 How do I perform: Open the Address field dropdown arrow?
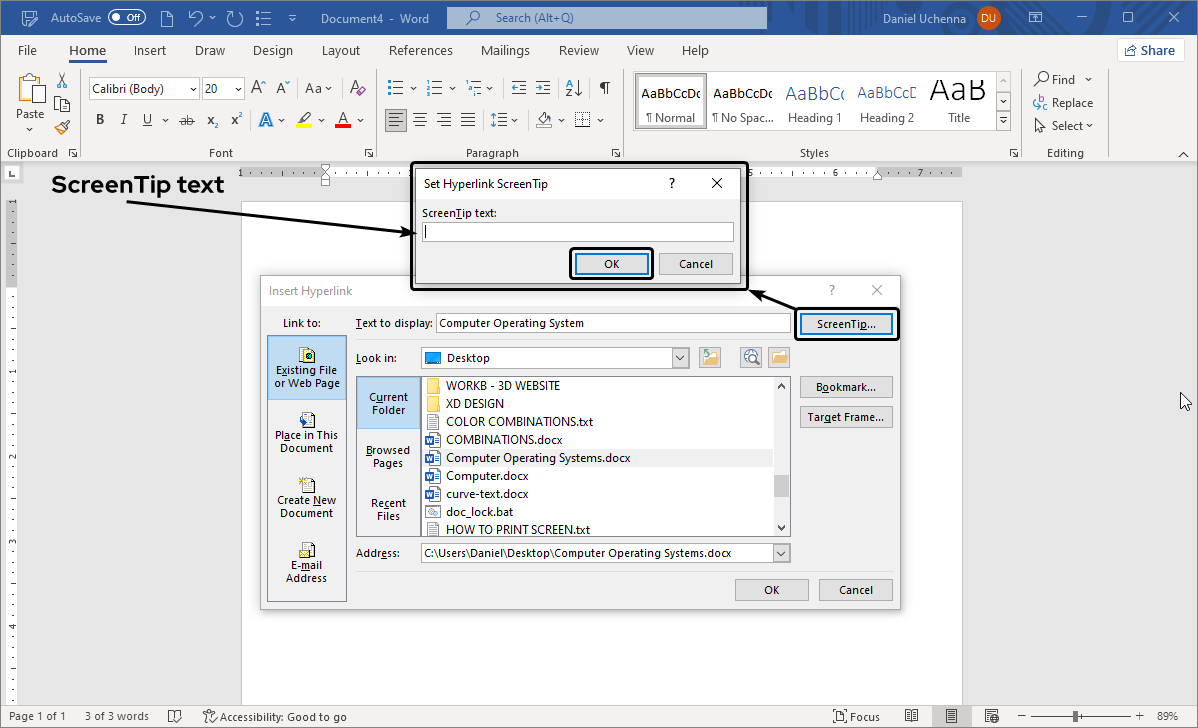point(782,553)
